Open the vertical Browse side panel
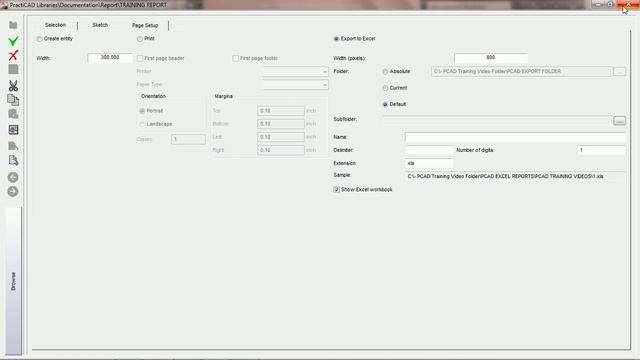The image size is (640, 360). pos(13,281)
